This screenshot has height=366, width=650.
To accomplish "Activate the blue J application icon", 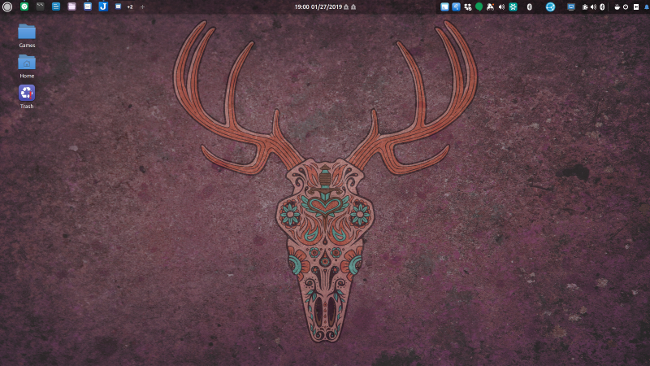I will click(103, 7).
